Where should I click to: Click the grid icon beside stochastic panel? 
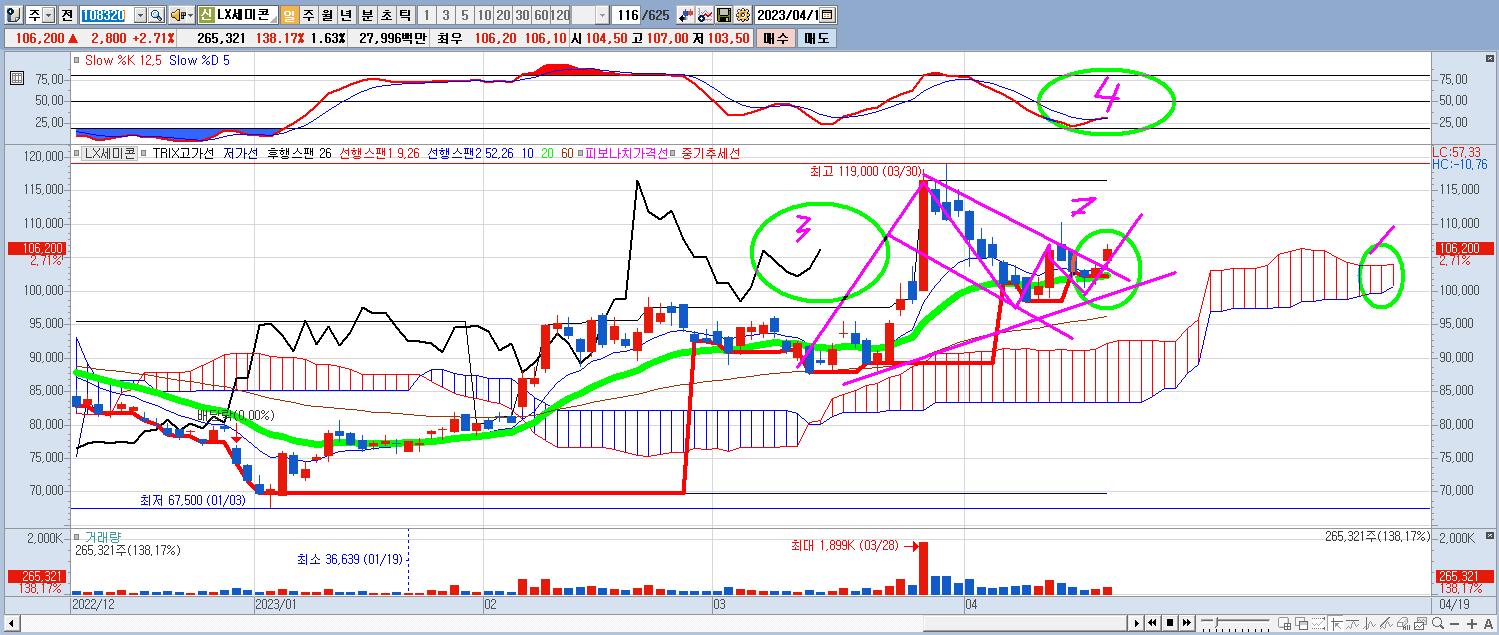pos(17,78)
